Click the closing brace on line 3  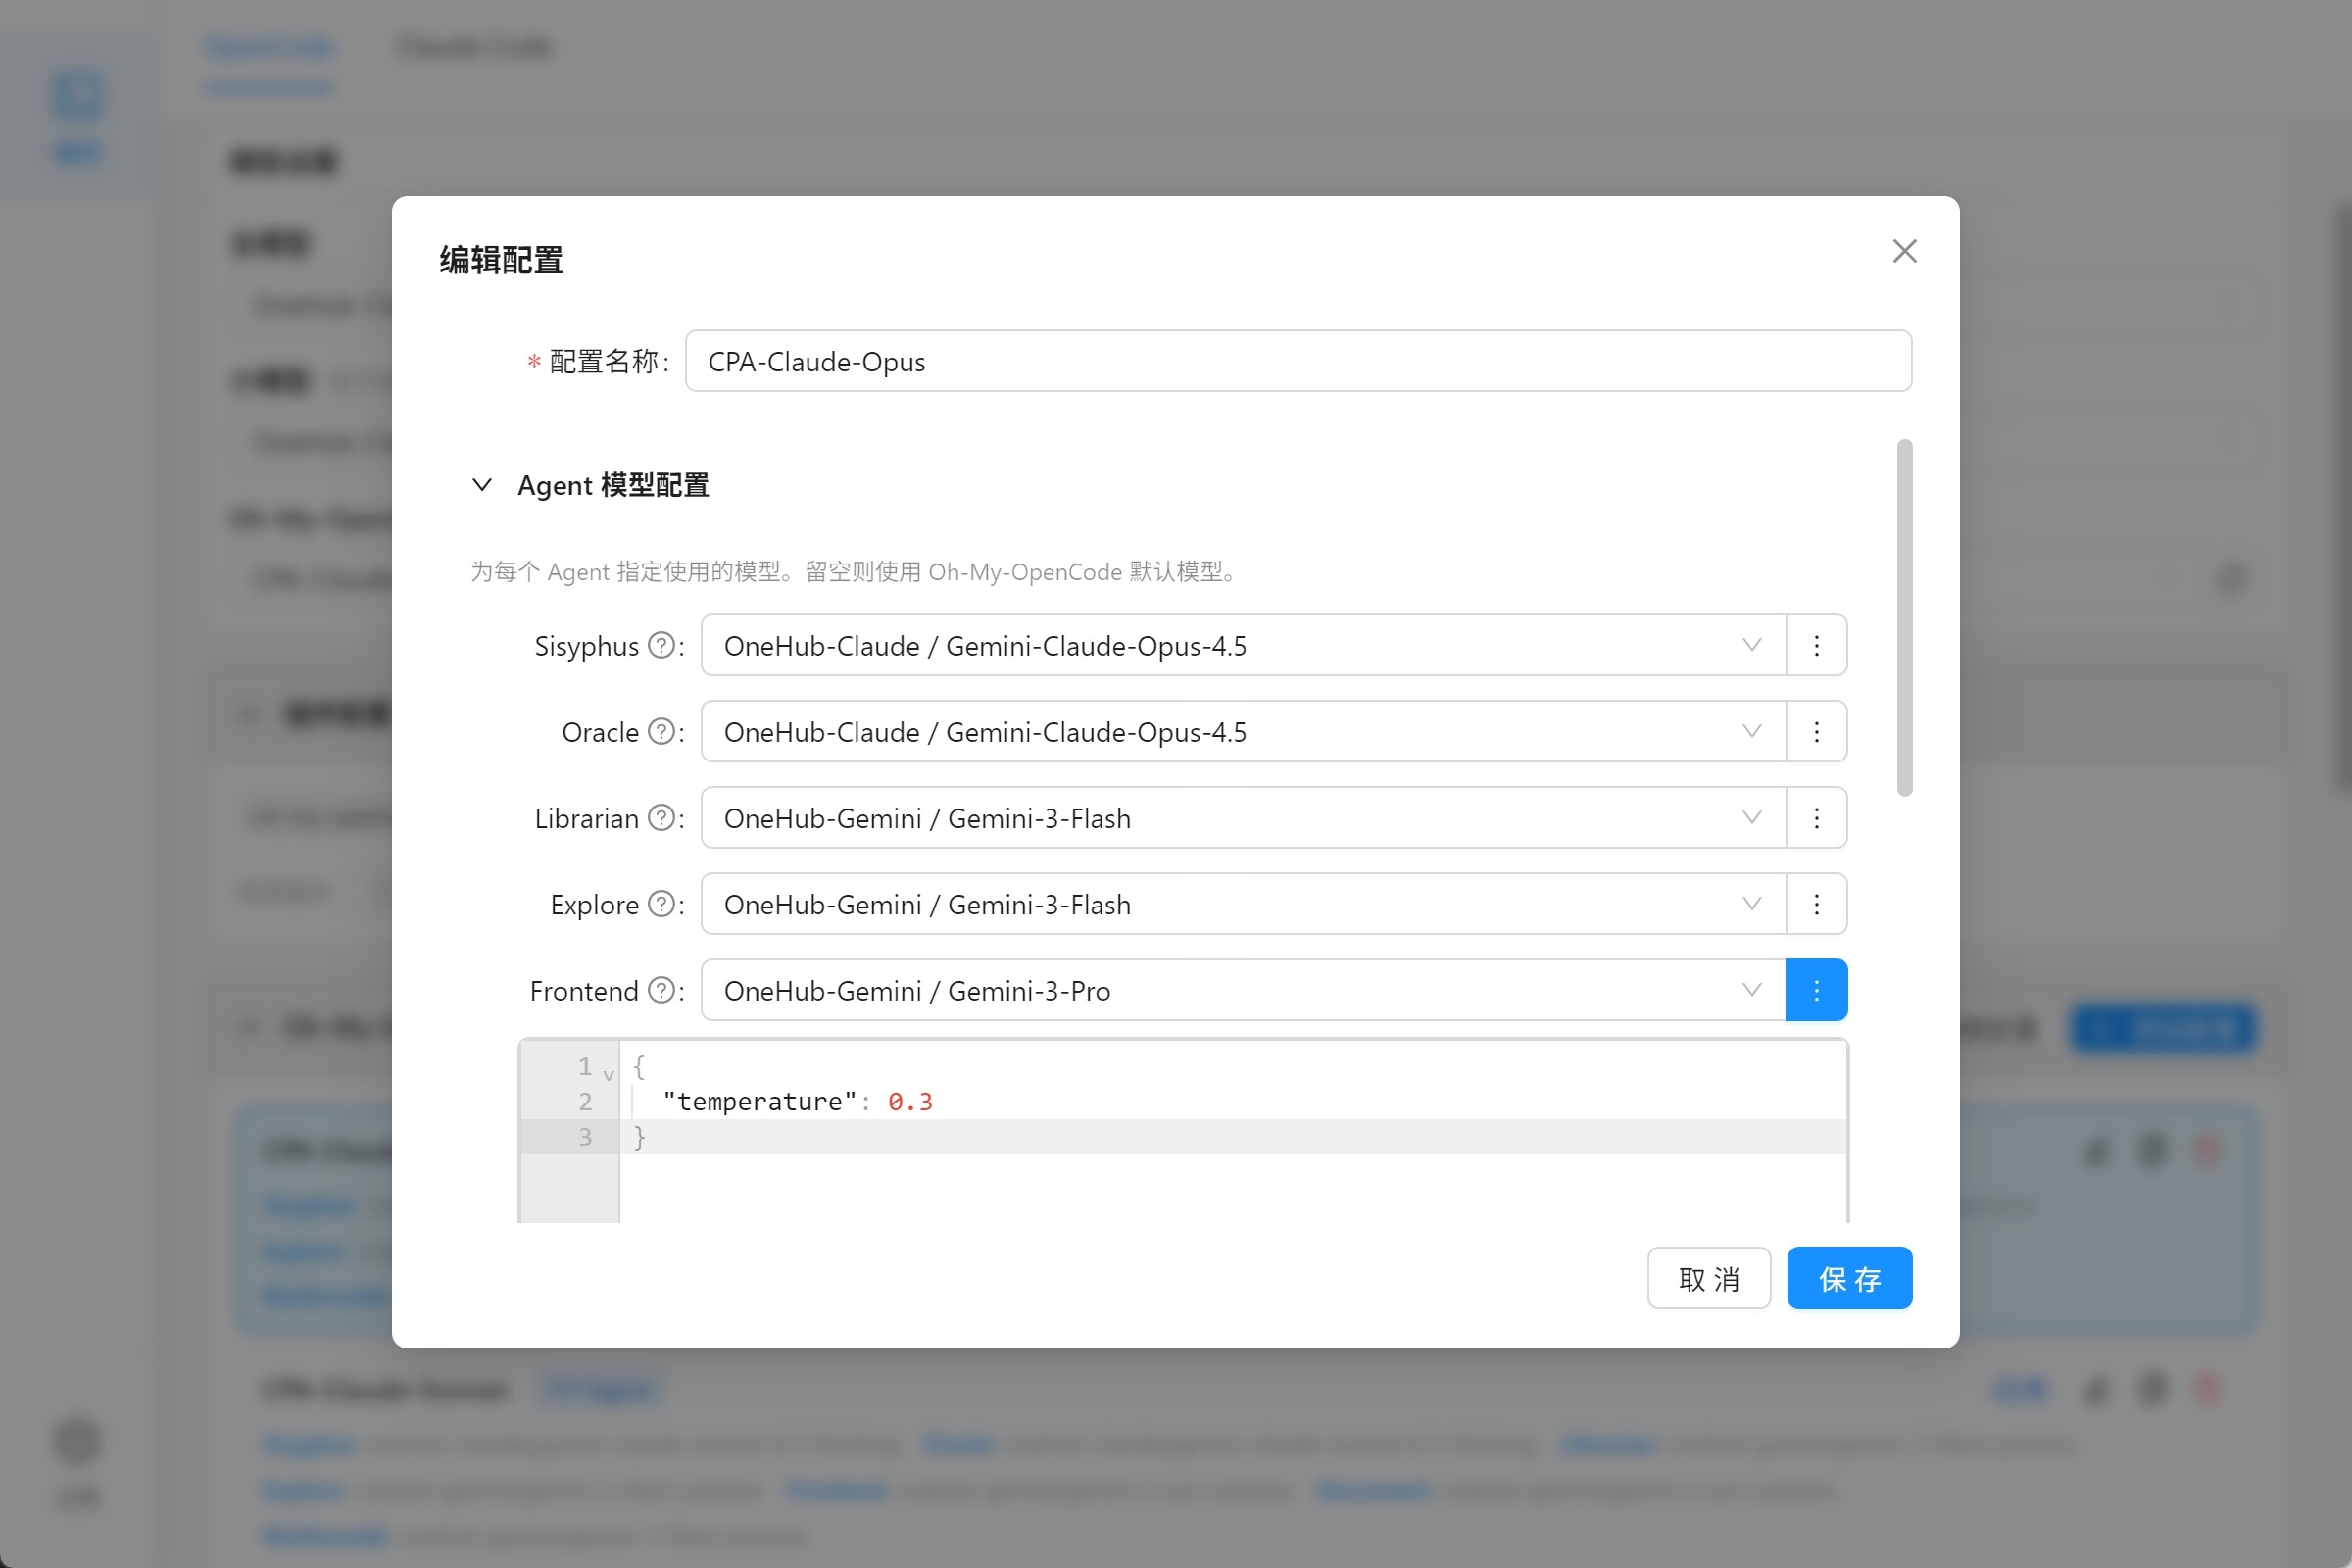pyautogui.click(x=640, y=1137)
